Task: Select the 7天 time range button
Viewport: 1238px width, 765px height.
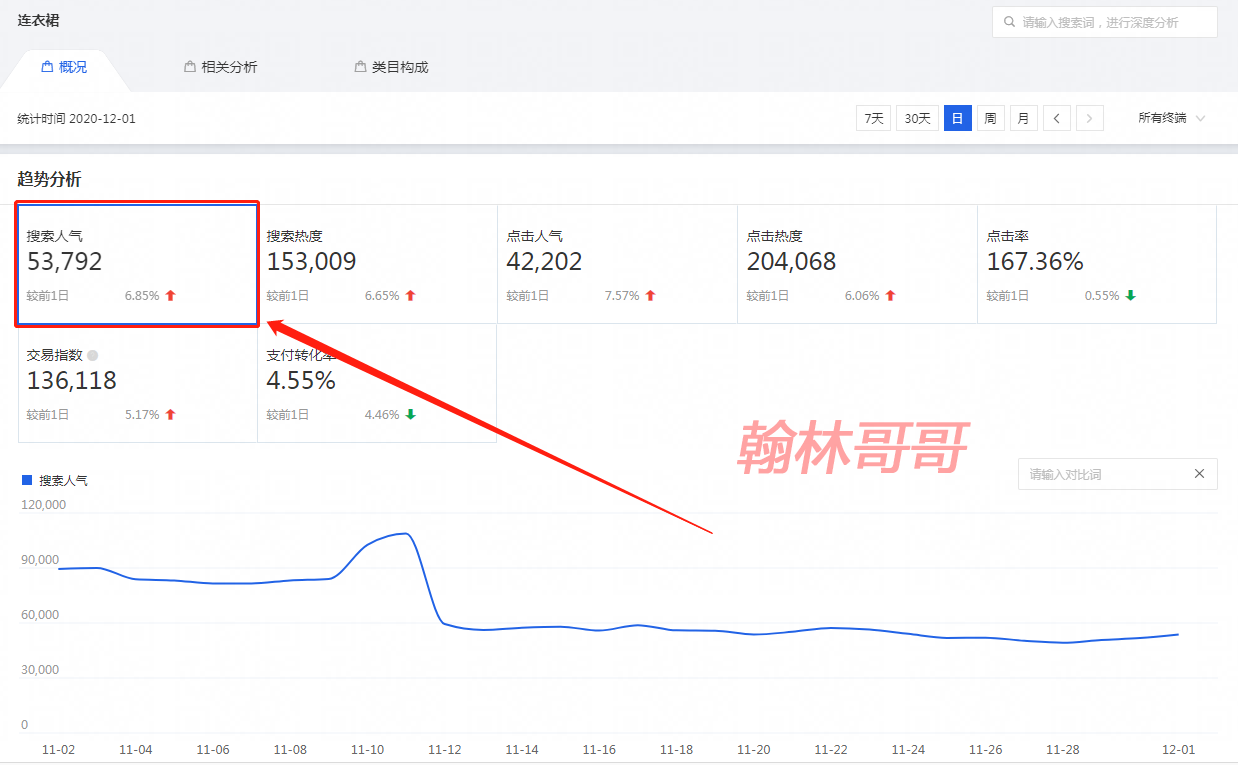Action: click(x=874, y=118)
